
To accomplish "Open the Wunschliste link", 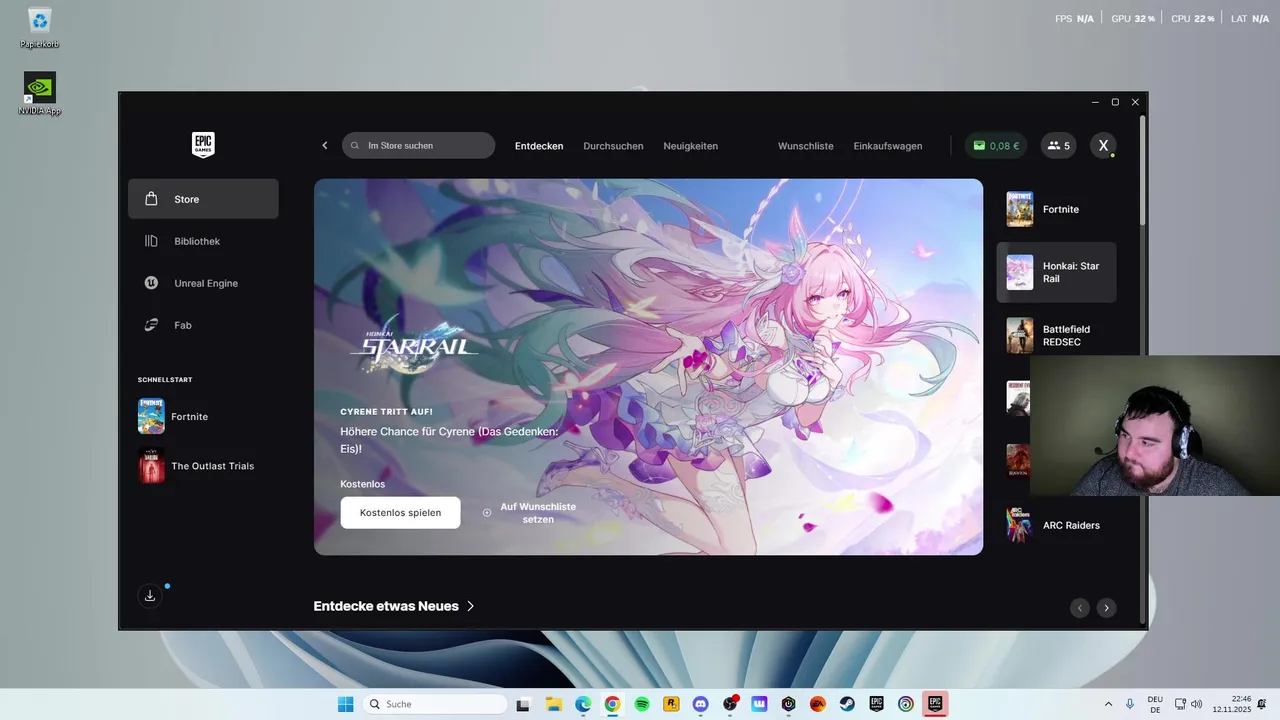I will pos(806,146).
